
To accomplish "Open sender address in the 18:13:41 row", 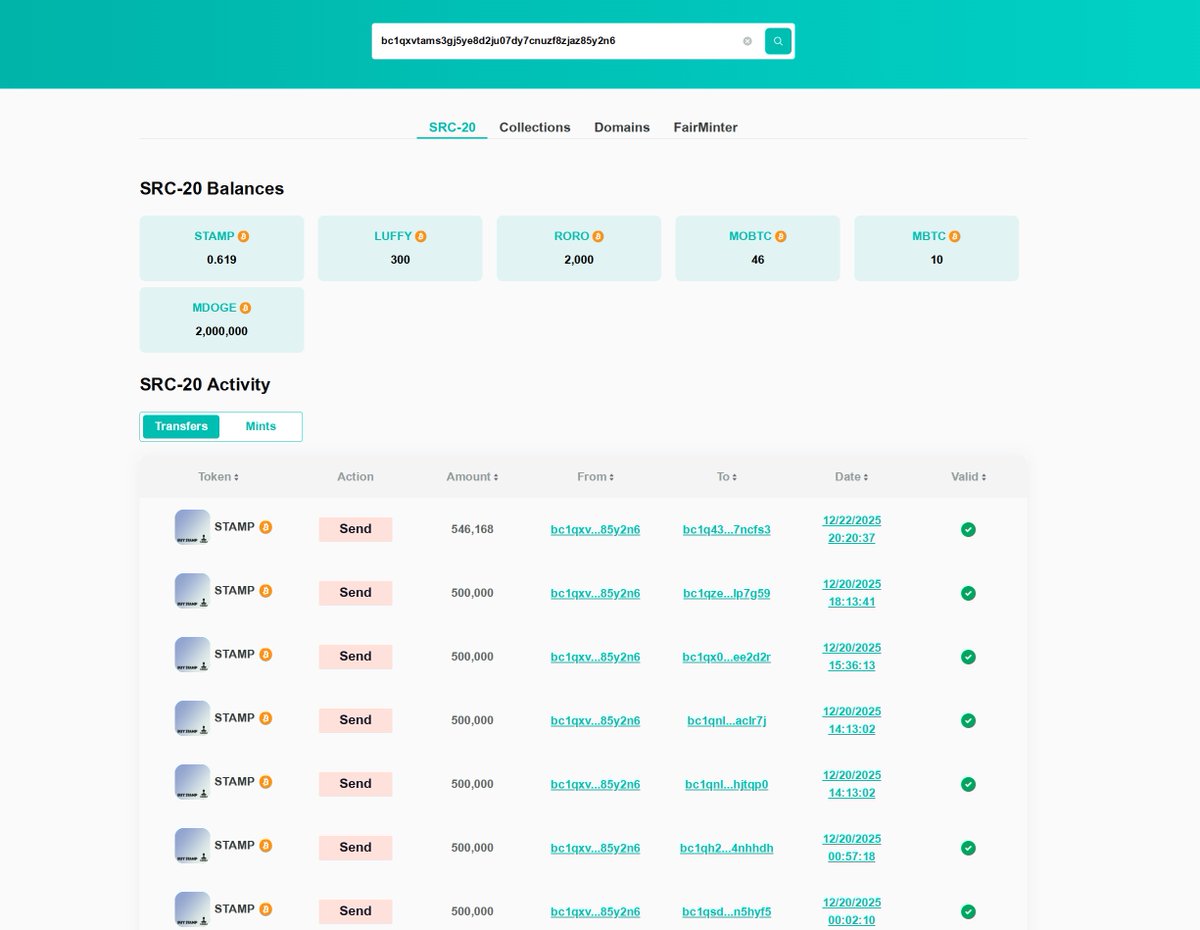I will click(595, 593).
